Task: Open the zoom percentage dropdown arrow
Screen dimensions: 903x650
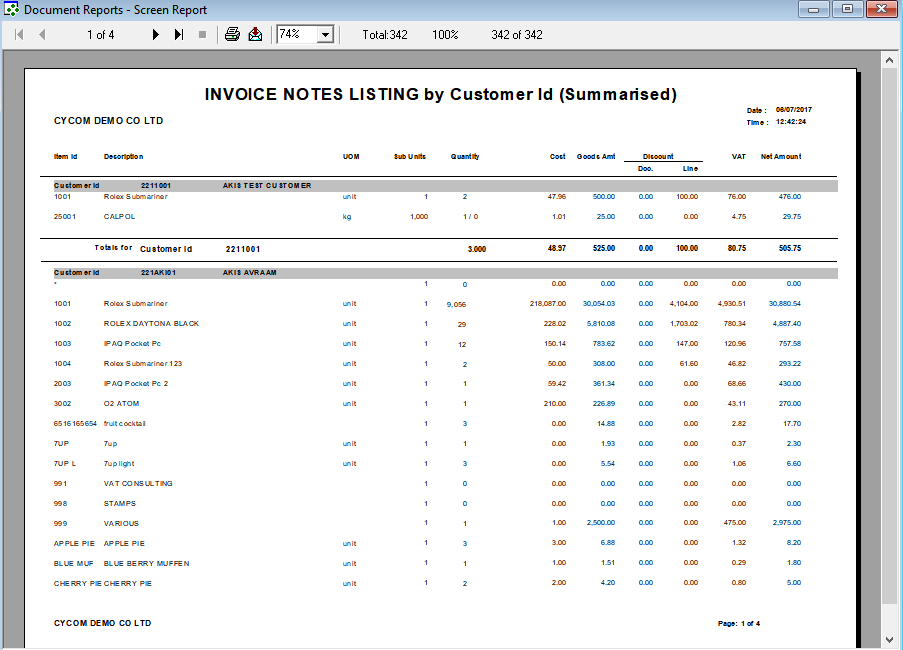Action: tap(325, 35)
